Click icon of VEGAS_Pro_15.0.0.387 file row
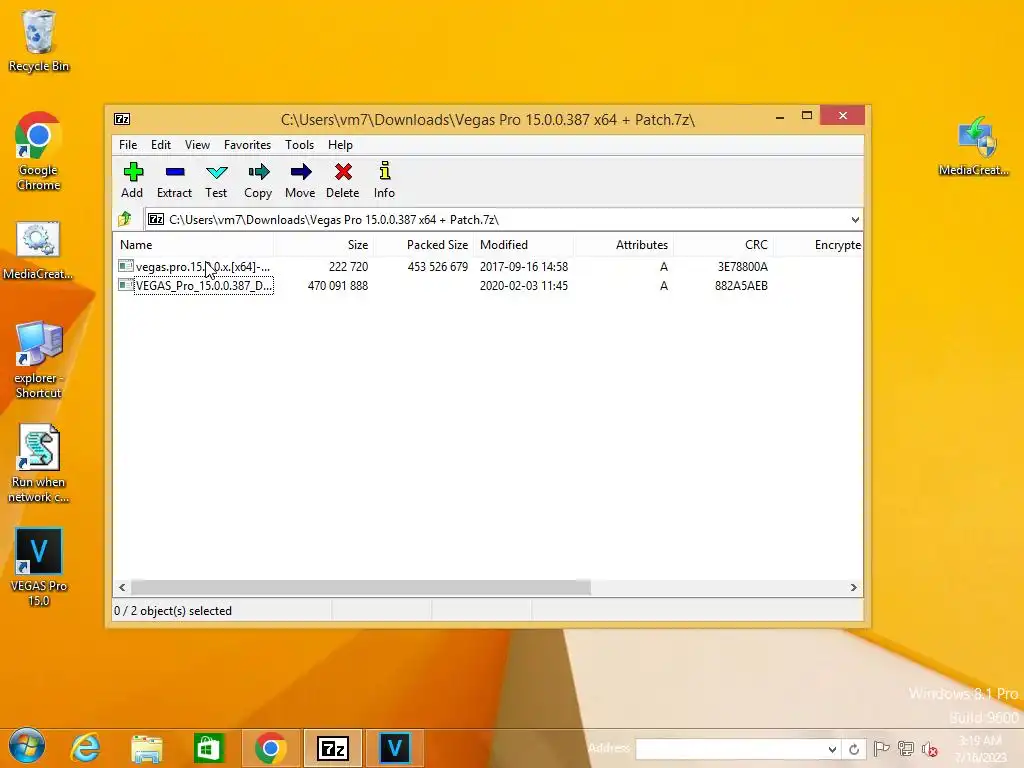 coord(125,285)
